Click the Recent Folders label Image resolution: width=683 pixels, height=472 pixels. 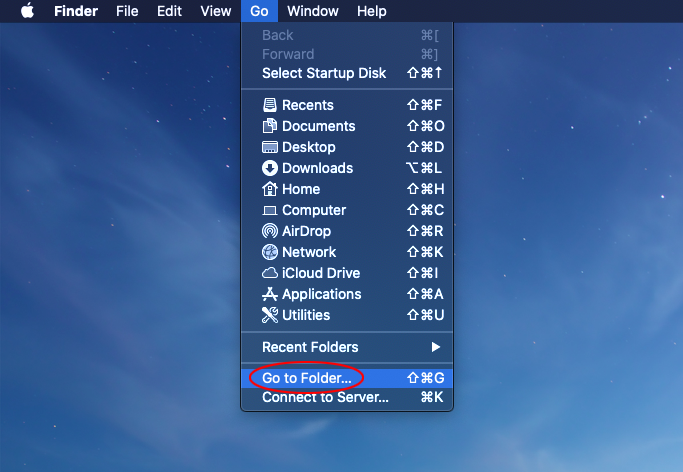(x=310, y=347)
